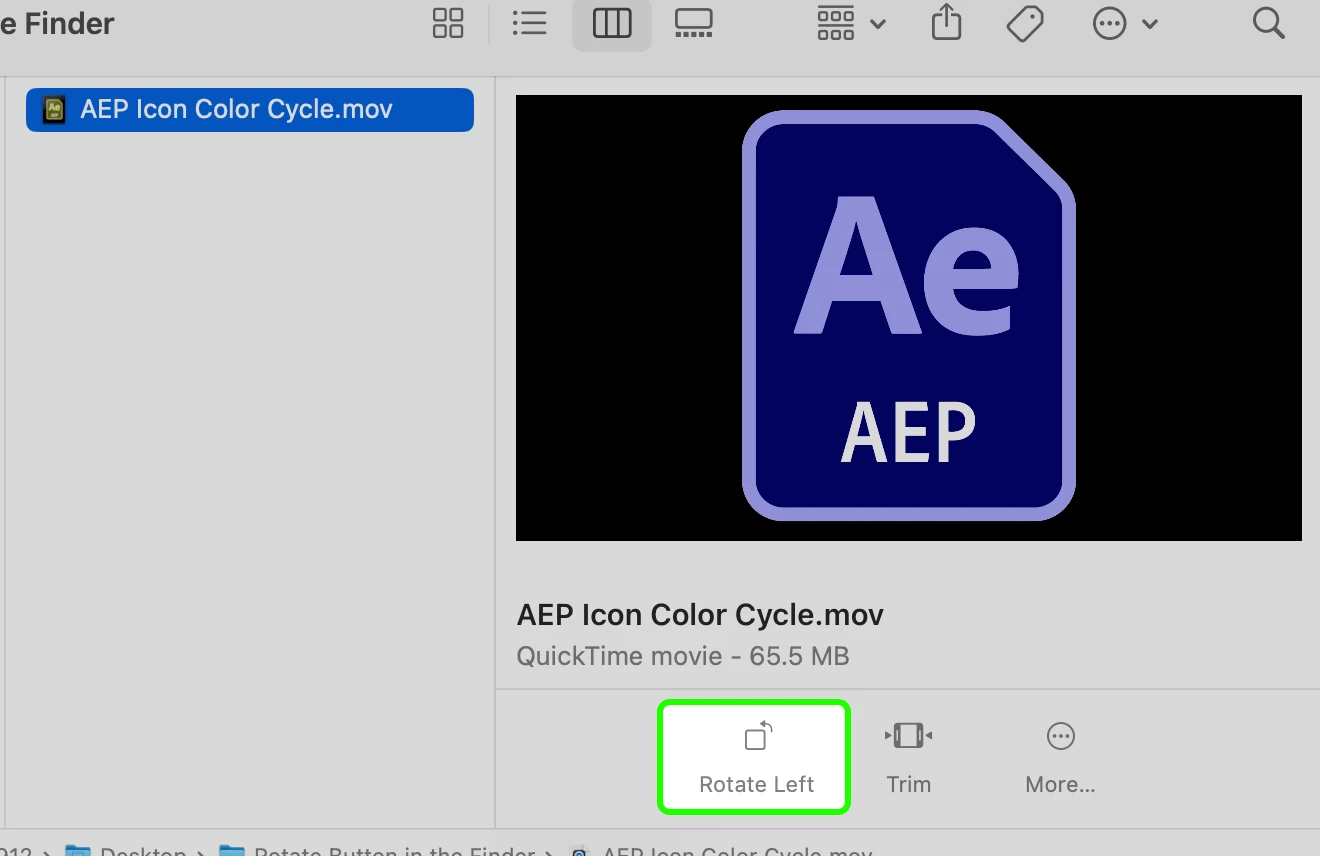The width and height of the screenshot is (1320, 856).
Task: Click the AEP video preview thumbnail
Action: click(x=909, y=318)
